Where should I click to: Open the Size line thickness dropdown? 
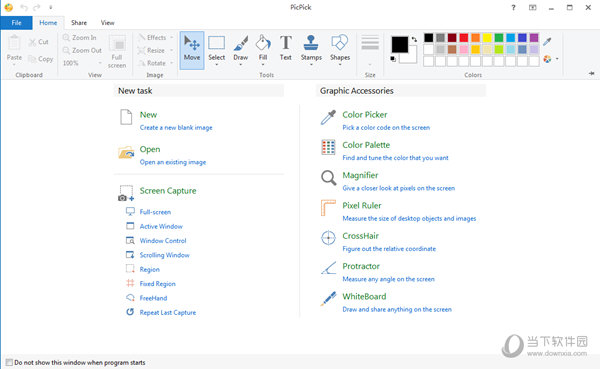click(370, 64)
